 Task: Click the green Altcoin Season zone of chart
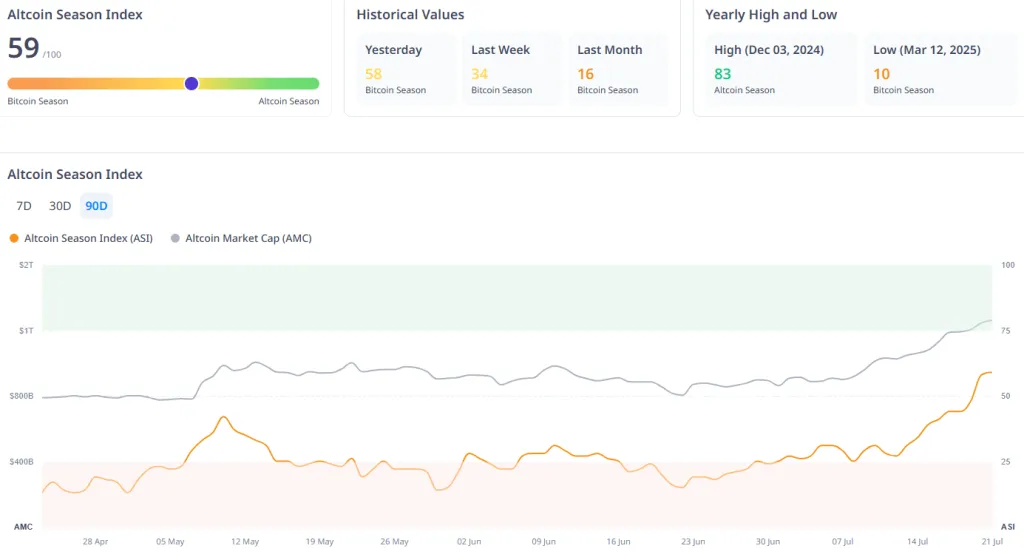pos(517,298)
